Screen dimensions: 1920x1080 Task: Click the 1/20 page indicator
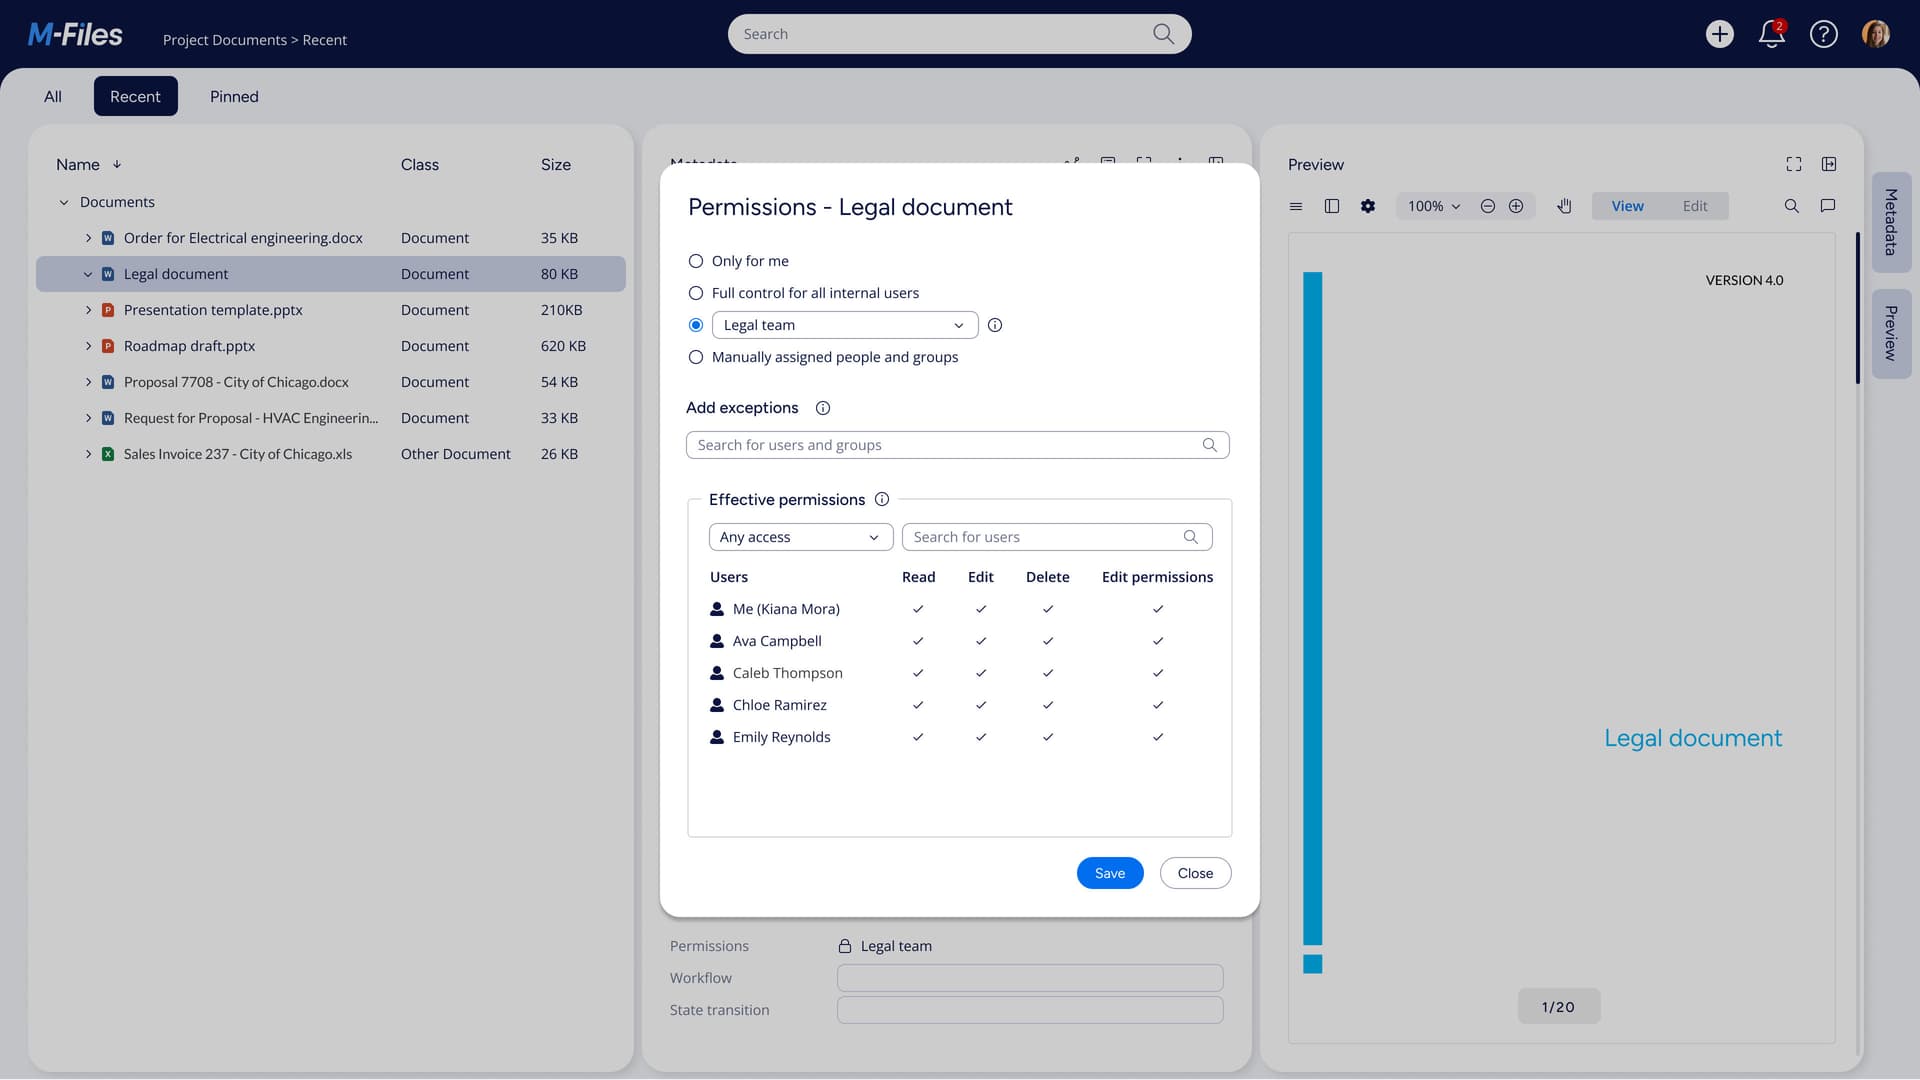(x=1558, y=1007)
